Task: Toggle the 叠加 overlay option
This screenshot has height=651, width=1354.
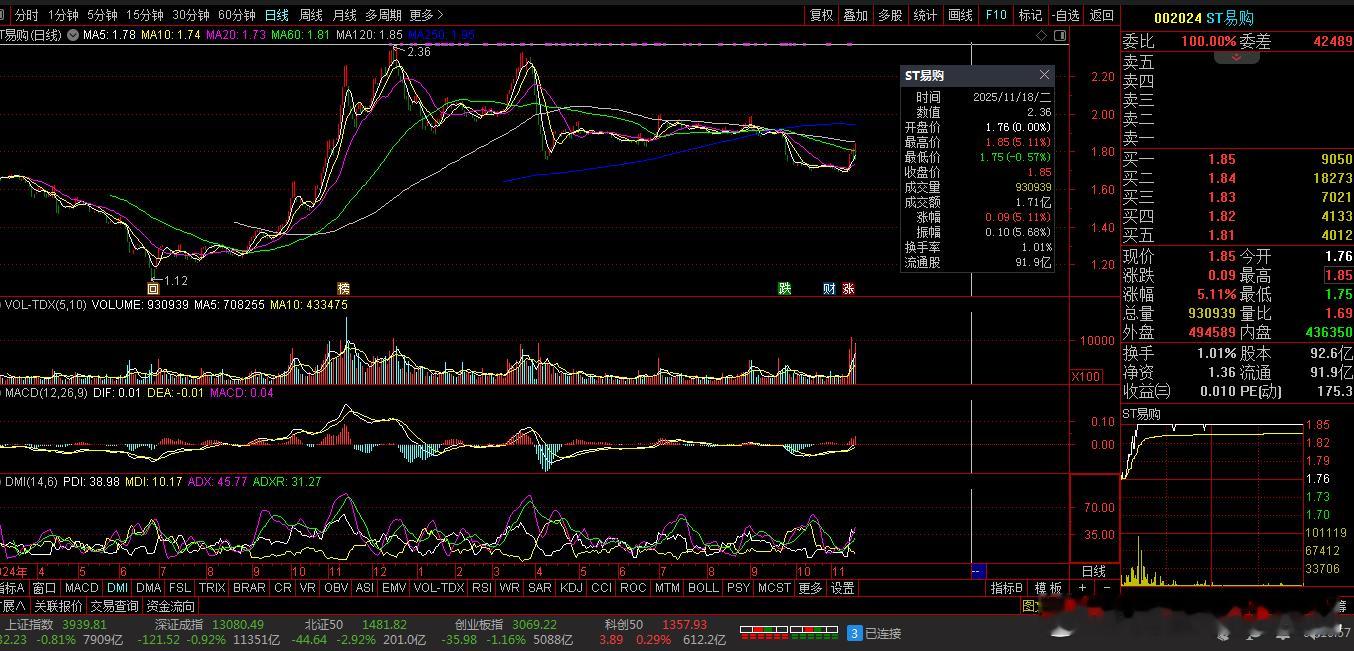Action: click(x=855, y=15)
